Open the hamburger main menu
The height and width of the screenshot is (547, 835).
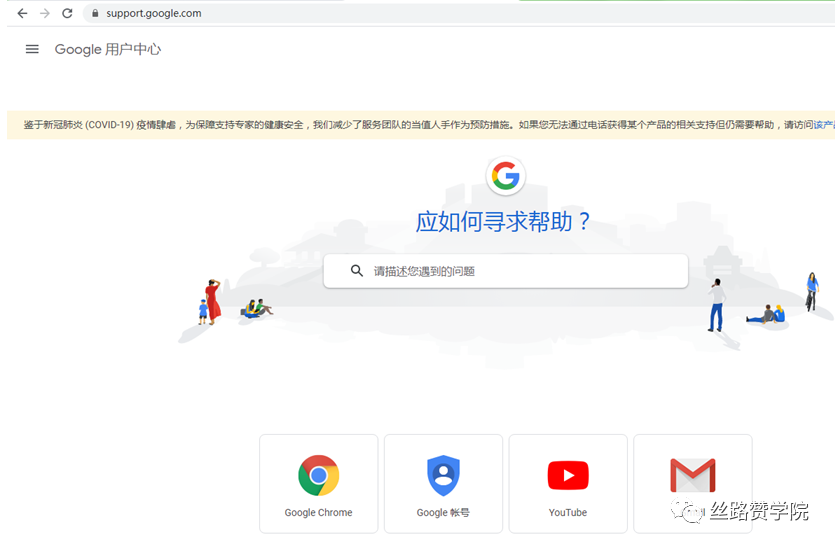click(x=32, y=49)
